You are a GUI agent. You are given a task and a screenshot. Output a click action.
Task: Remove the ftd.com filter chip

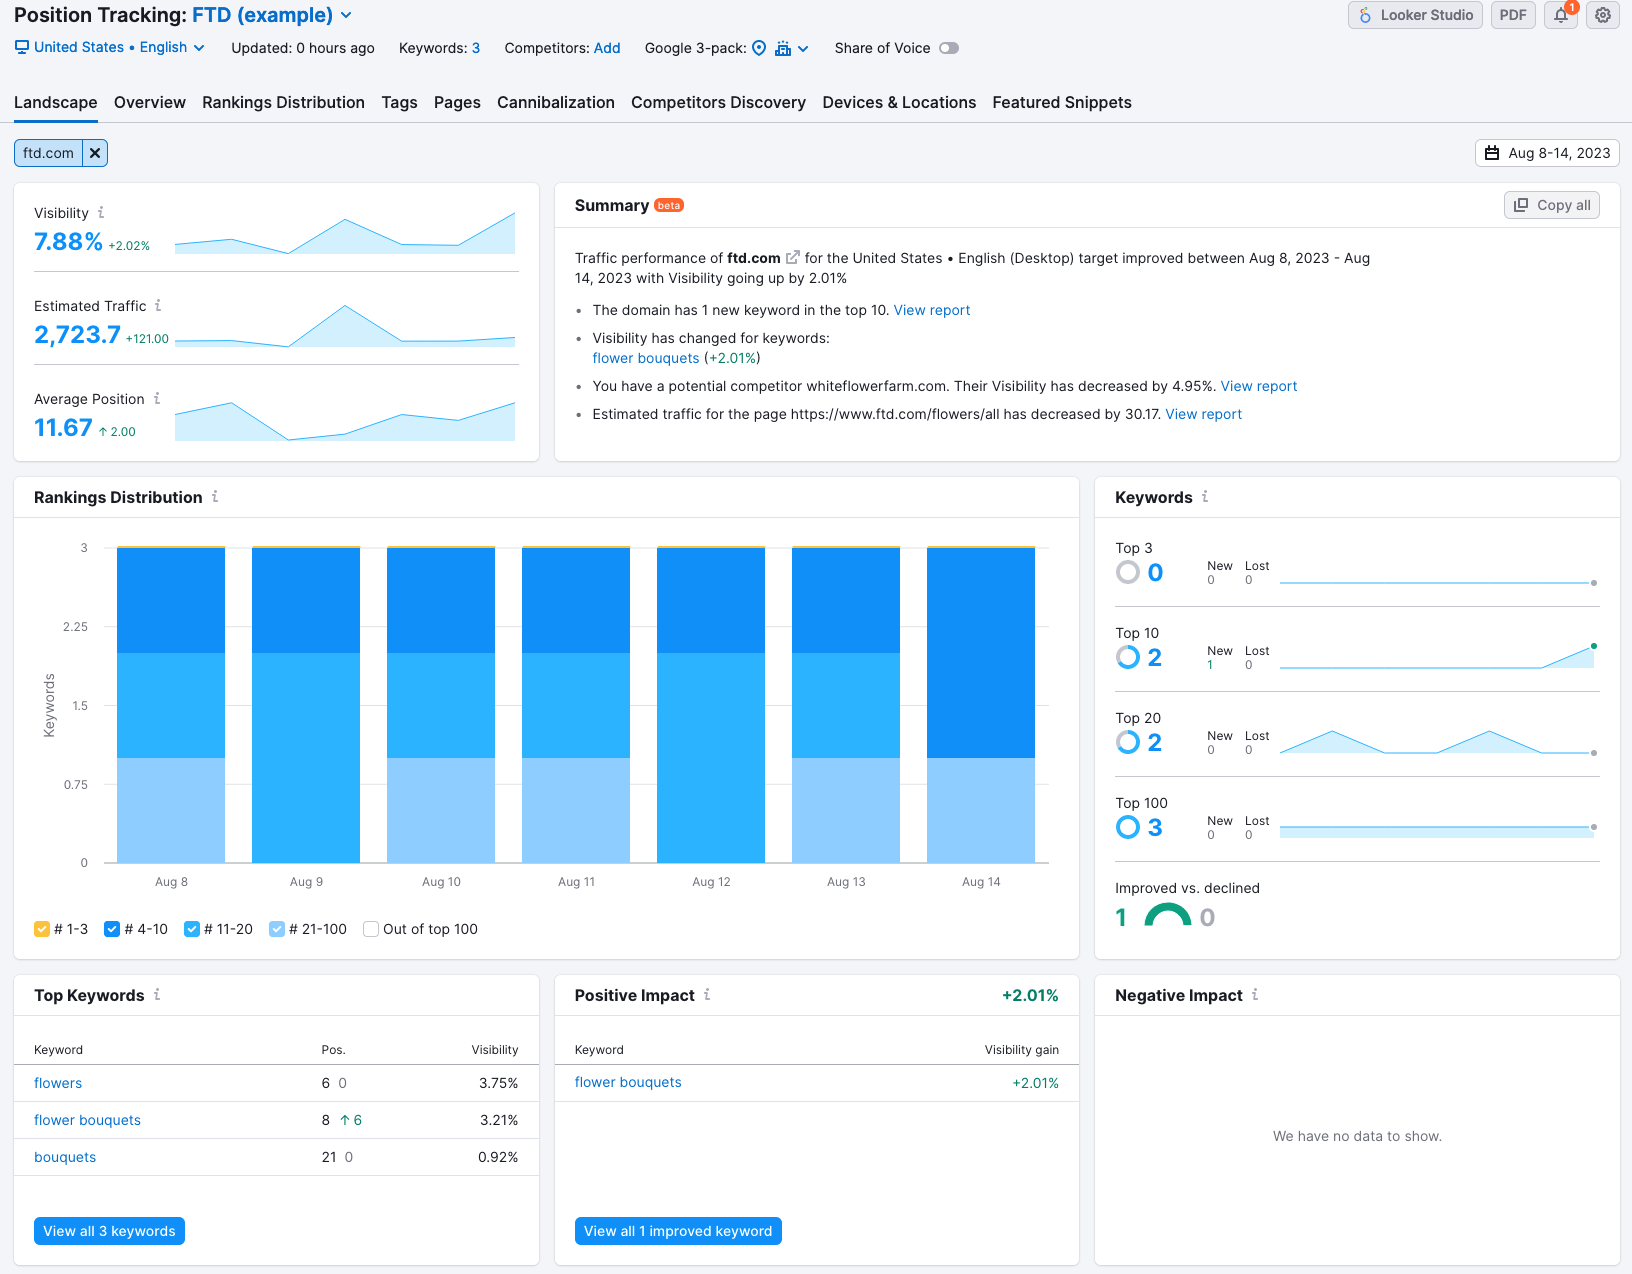(x=95, y=153)
